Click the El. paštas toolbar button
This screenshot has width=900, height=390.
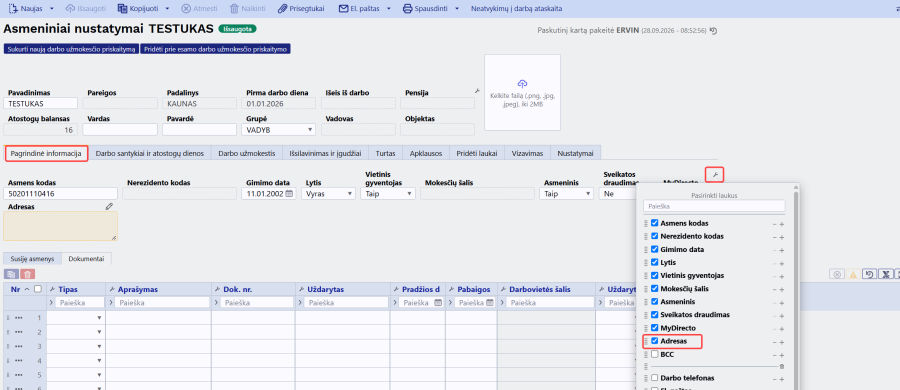point(359,9)
